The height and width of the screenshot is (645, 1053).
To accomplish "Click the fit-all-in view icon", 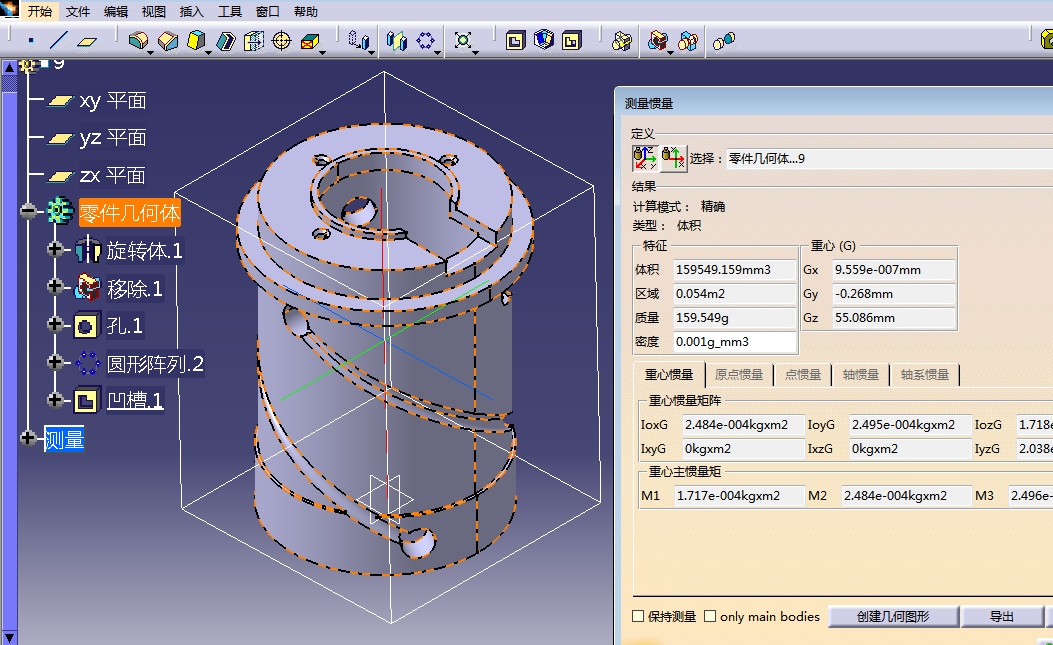I will tap(463, 41).
